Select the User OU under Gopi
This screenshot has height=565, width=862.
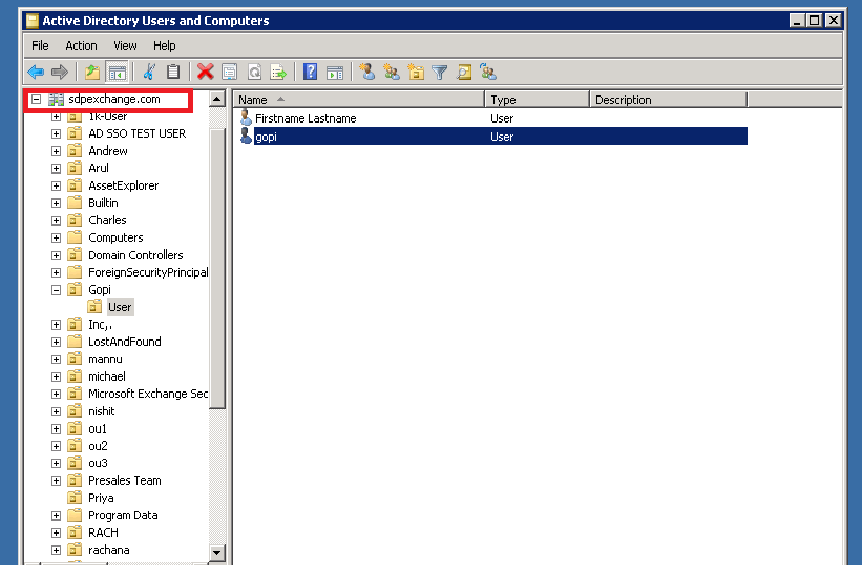[119, 307]
